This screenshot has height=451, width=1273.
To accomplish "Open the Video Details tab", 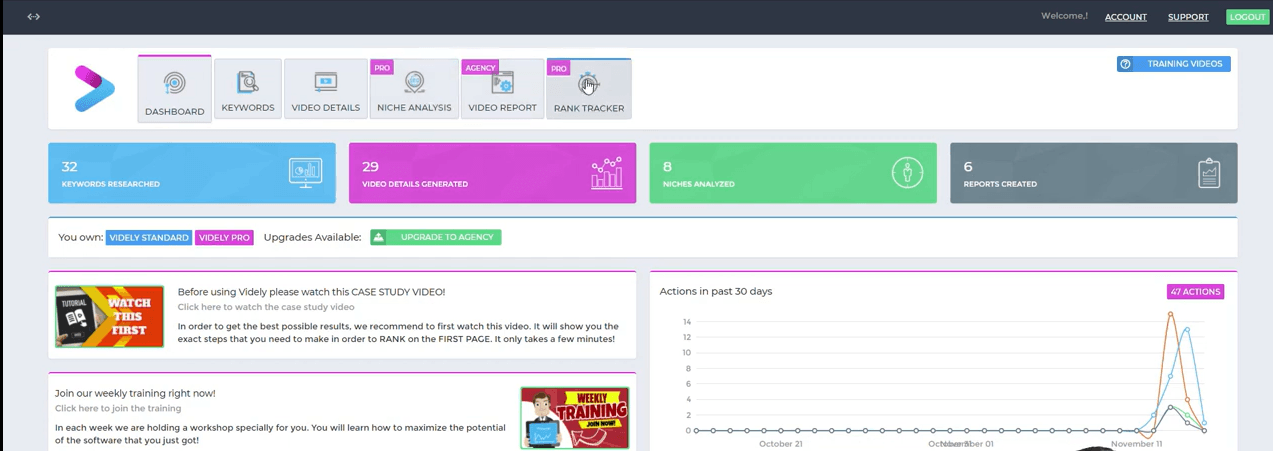I will 325,90.
